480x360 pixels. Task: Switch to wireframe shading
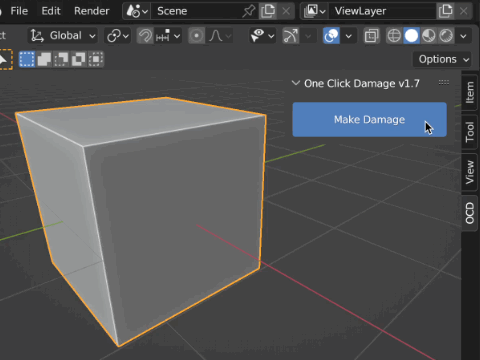pyautogui.click(x=394, y=36)
